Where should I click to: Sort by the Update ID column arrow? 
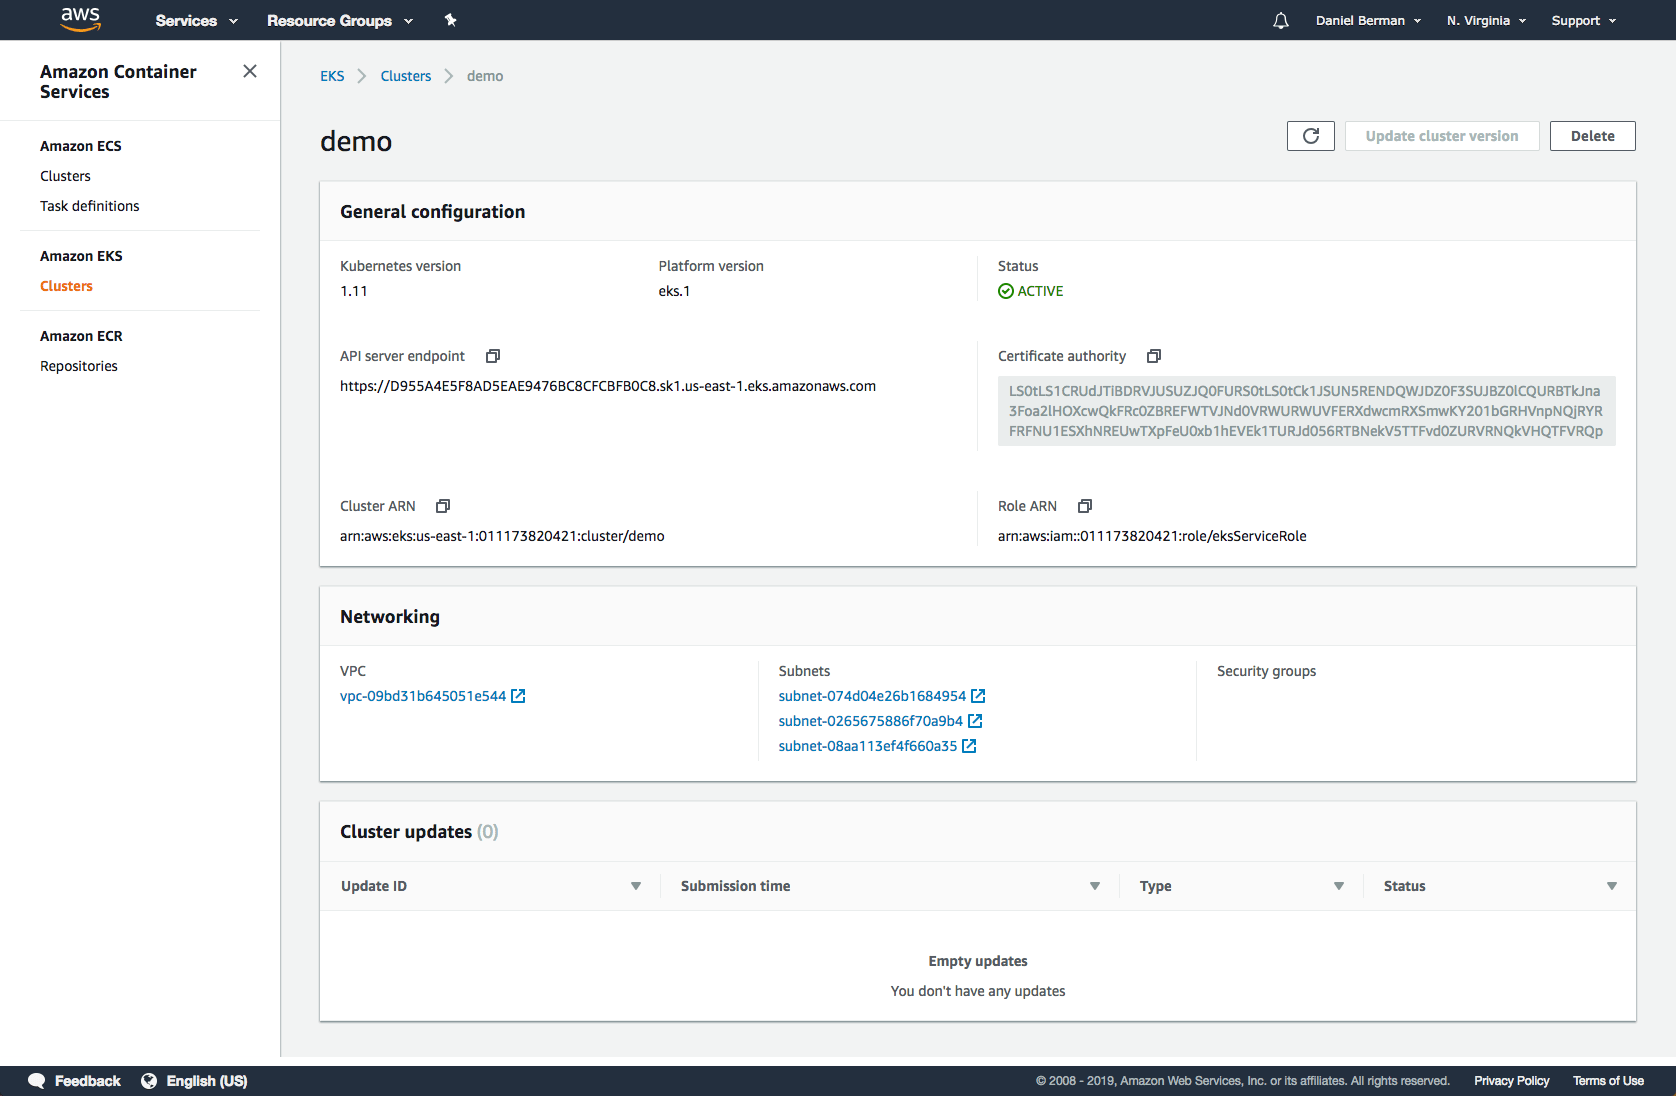[x=636, y=886]
